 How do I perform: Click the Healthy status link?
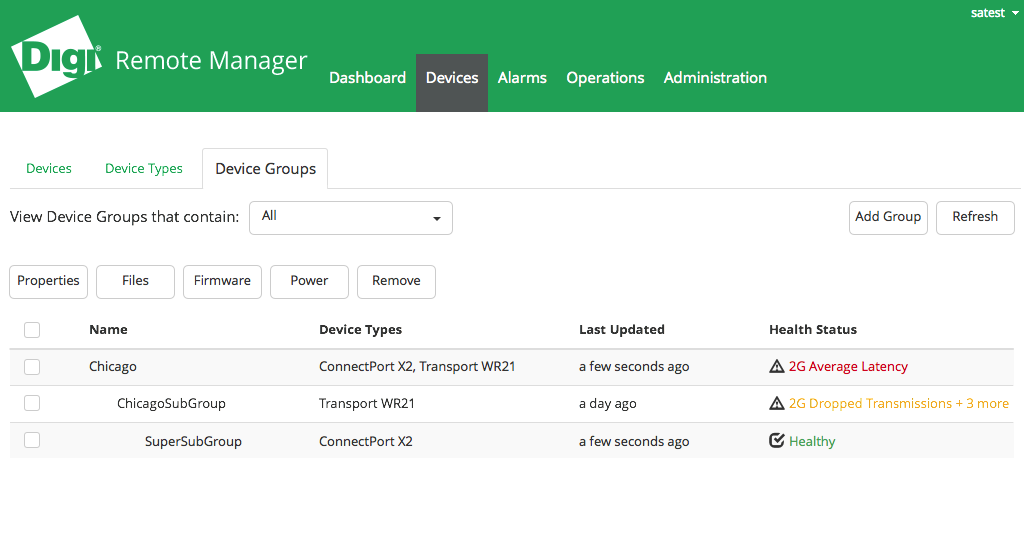point(812,442)
